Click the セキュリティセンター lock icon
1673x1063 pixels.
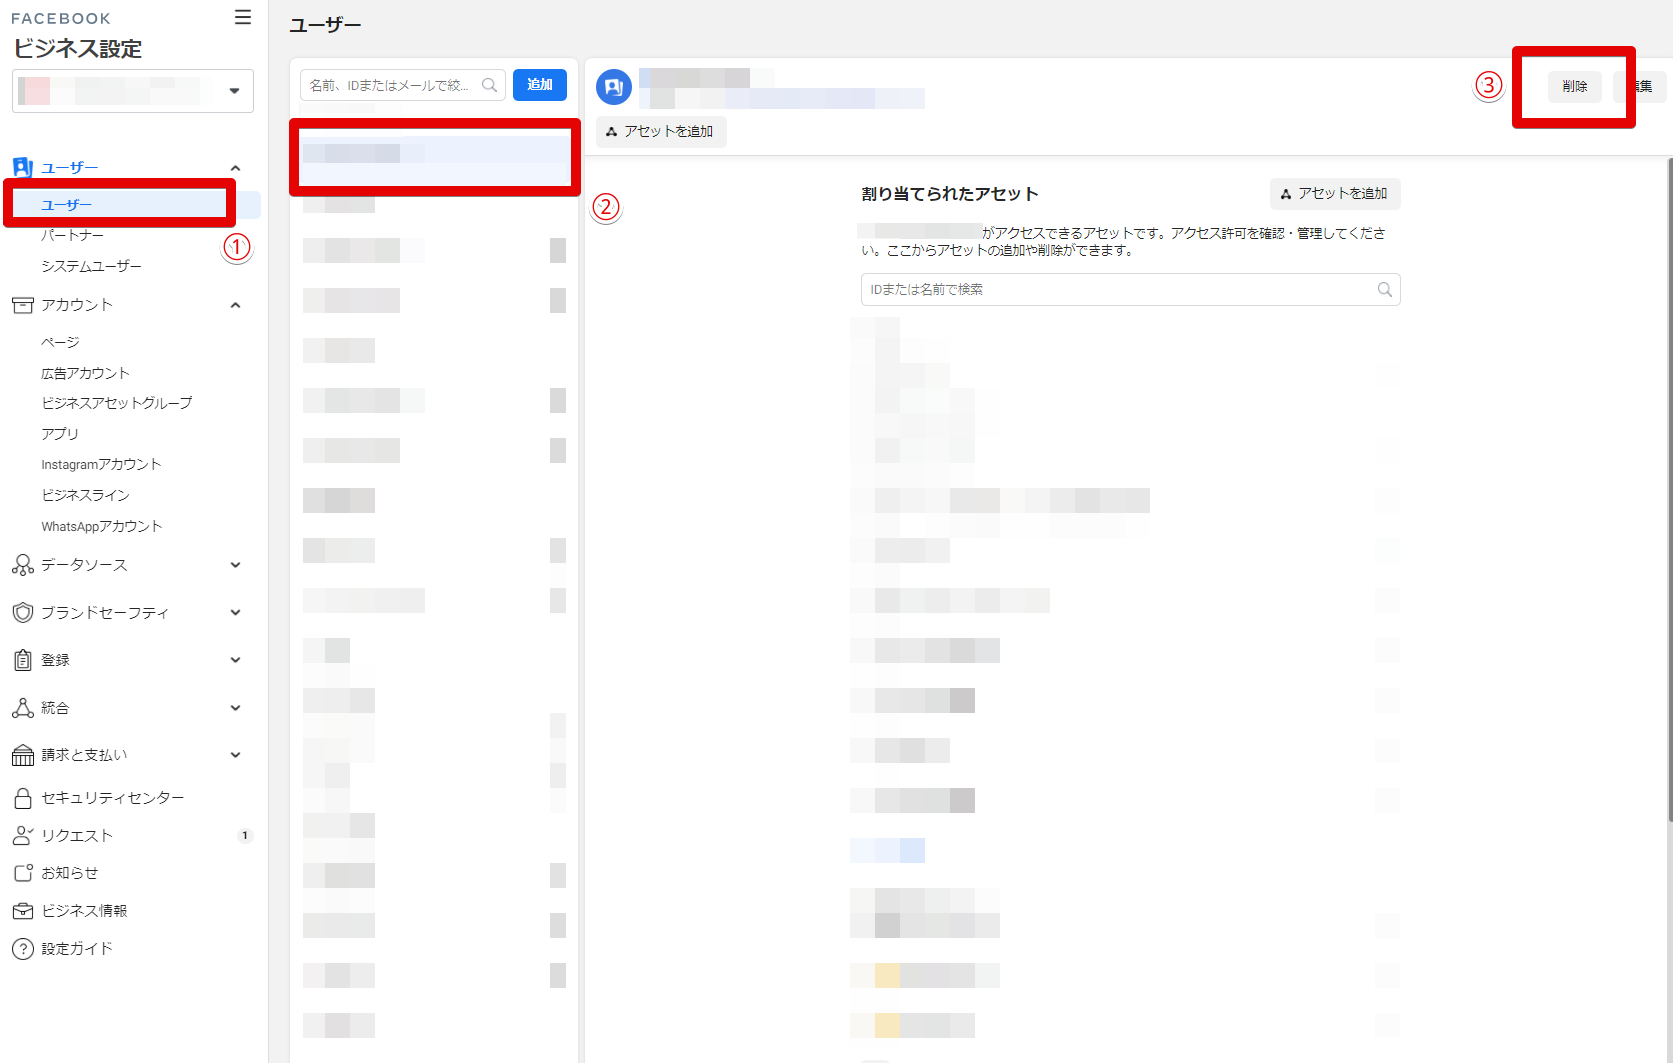click(22, 798)
